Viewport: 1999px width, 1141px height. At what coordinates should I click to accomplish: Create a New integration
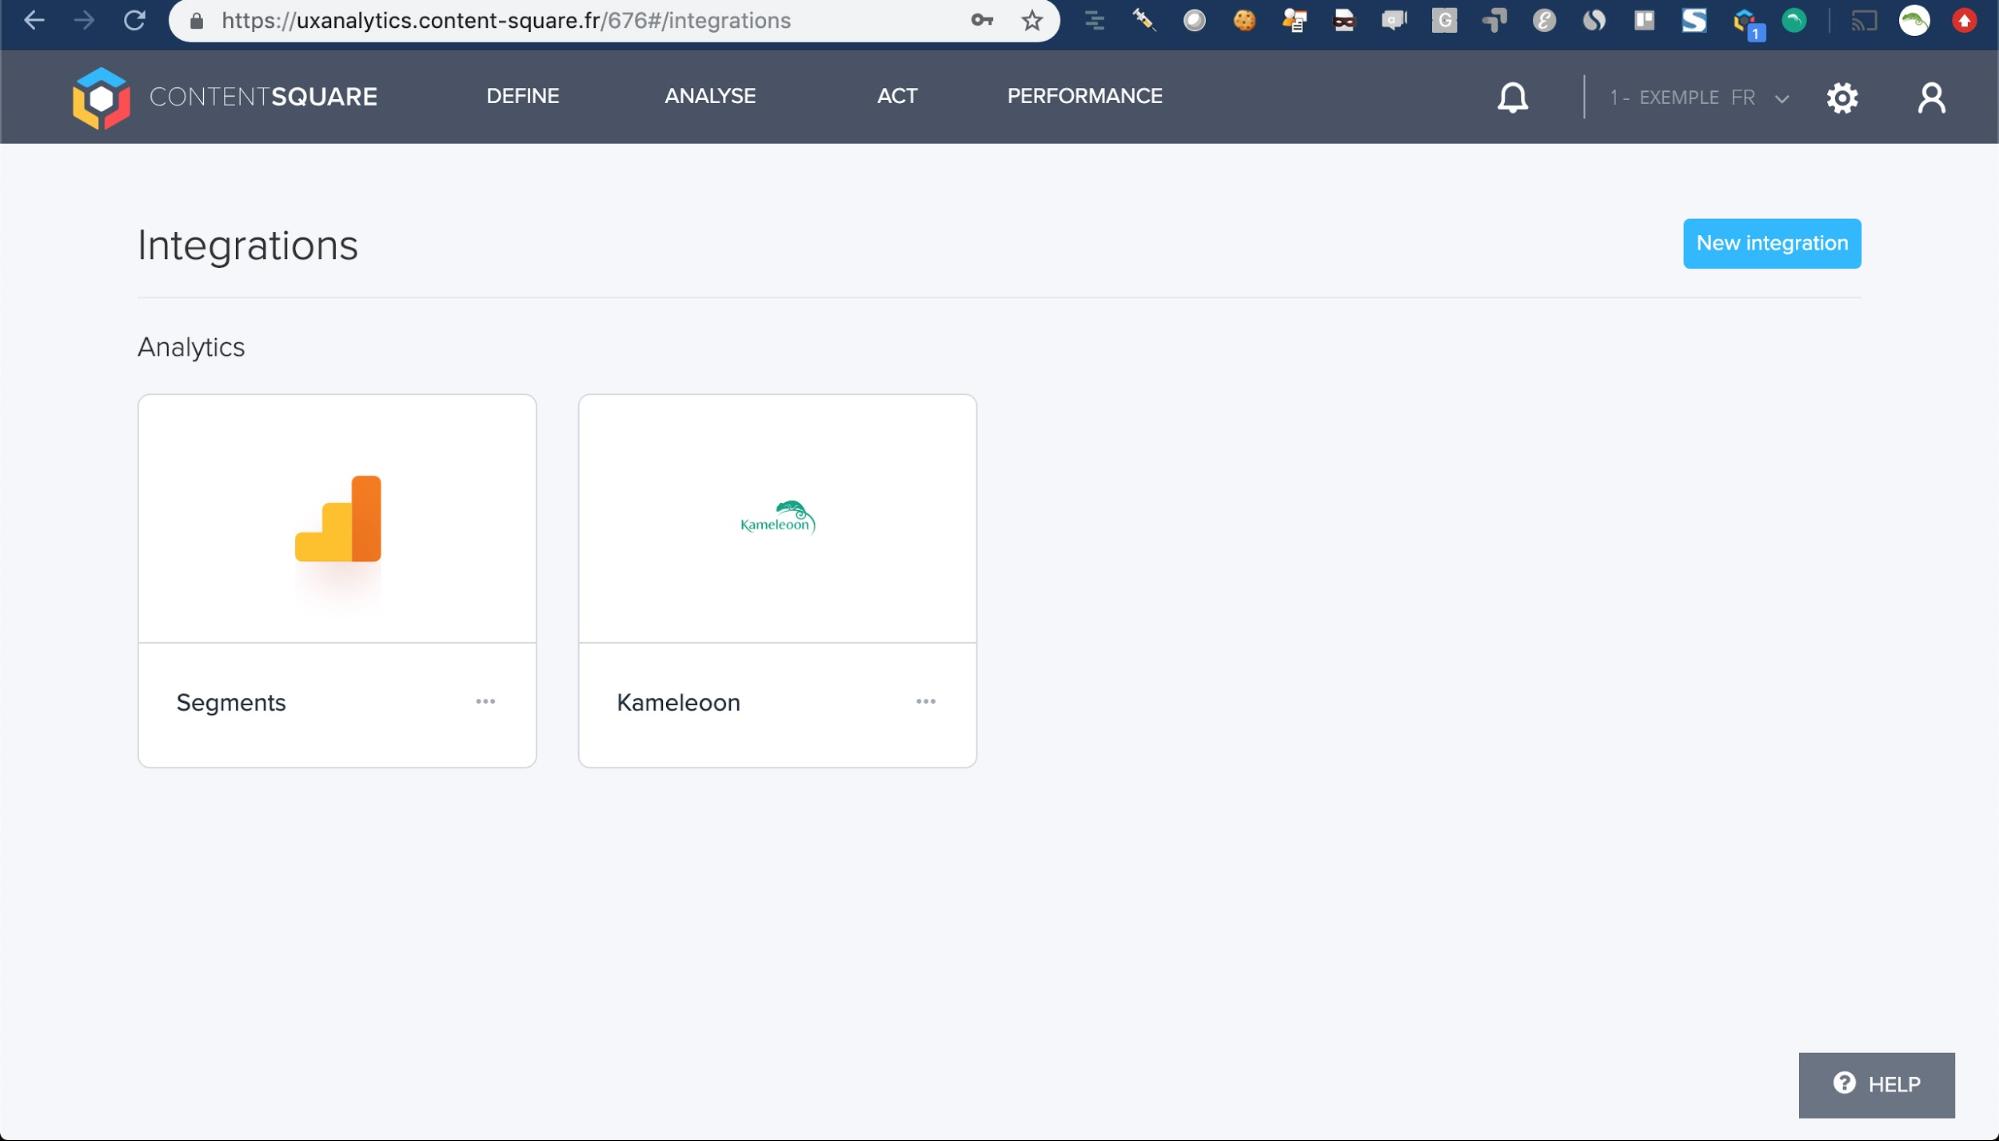tap(1771, 243)
